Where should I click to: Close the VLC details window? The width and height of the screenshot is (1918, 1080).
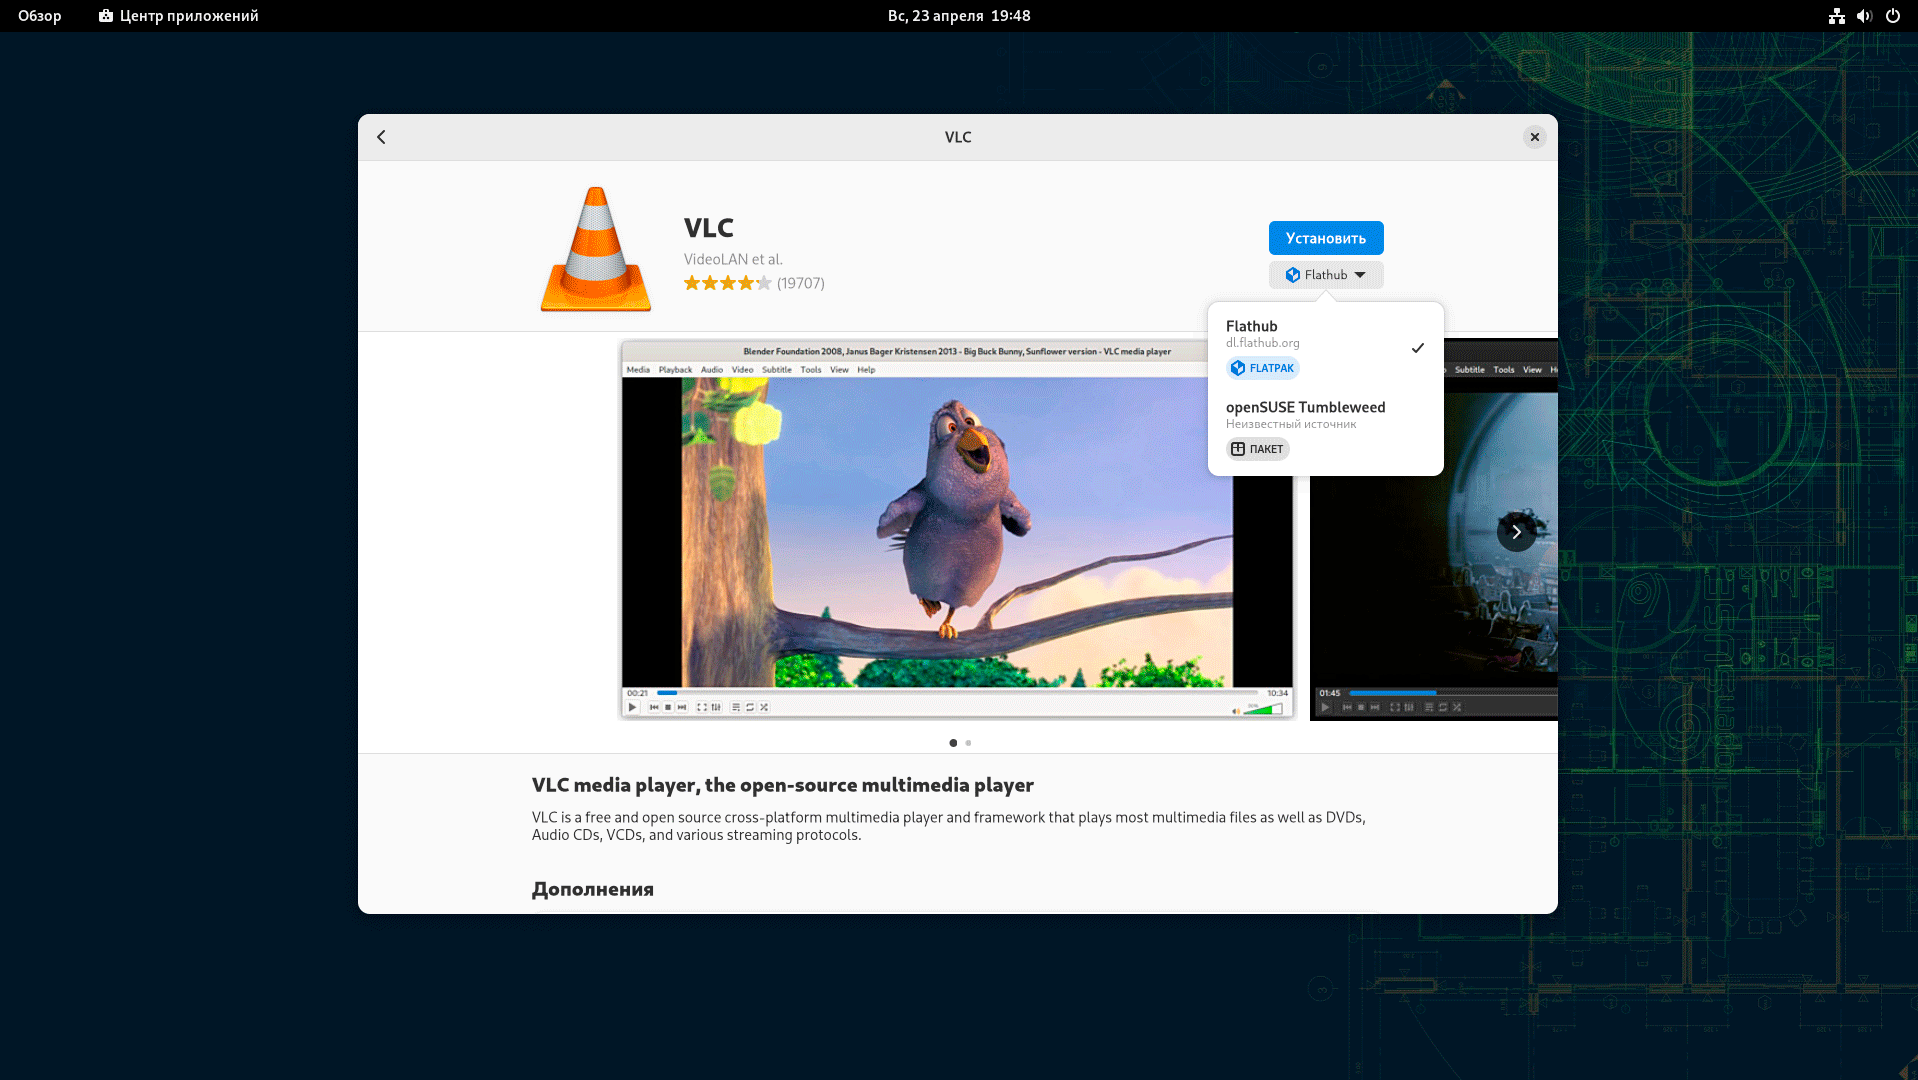coord(1534,137)
